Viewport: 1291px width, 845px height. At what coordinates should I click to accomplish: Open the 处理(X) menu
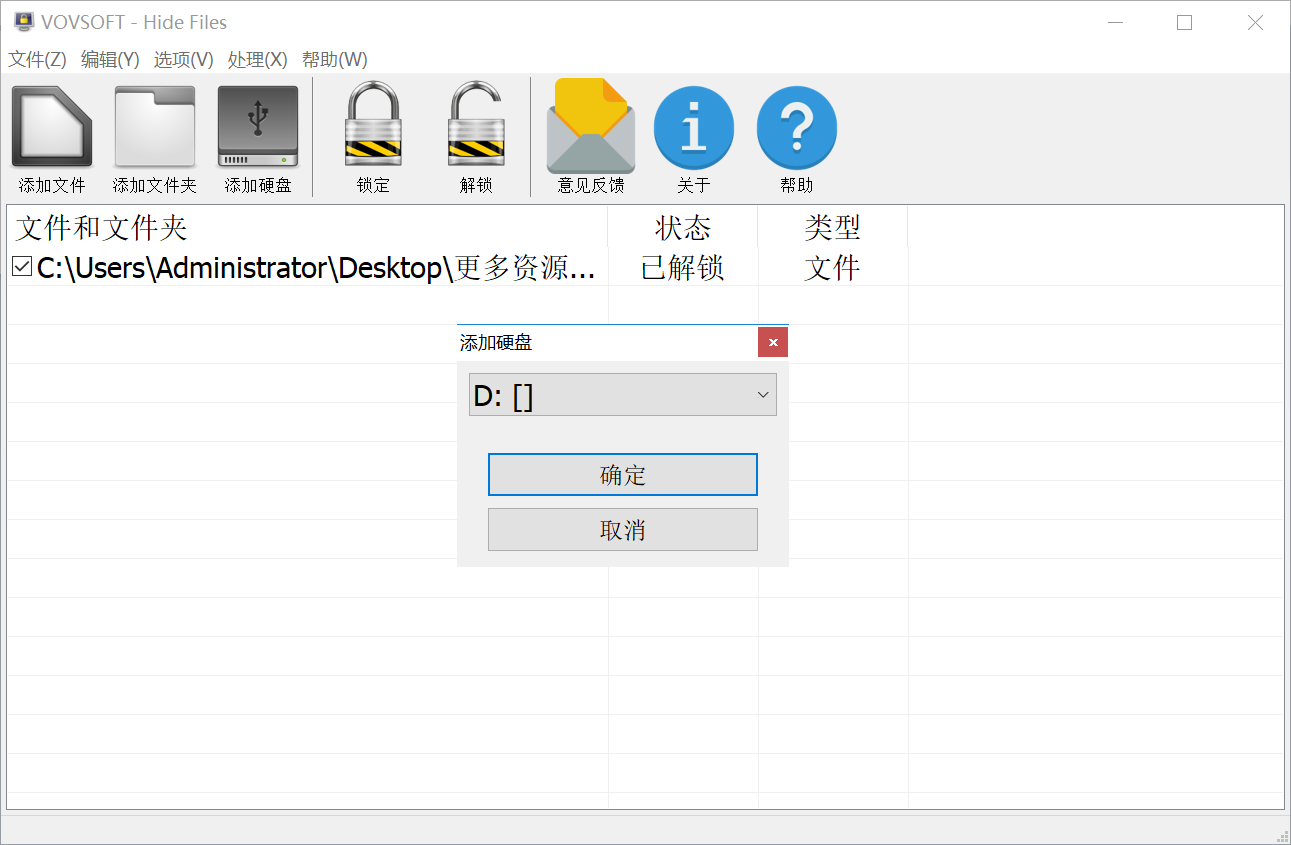258,59
